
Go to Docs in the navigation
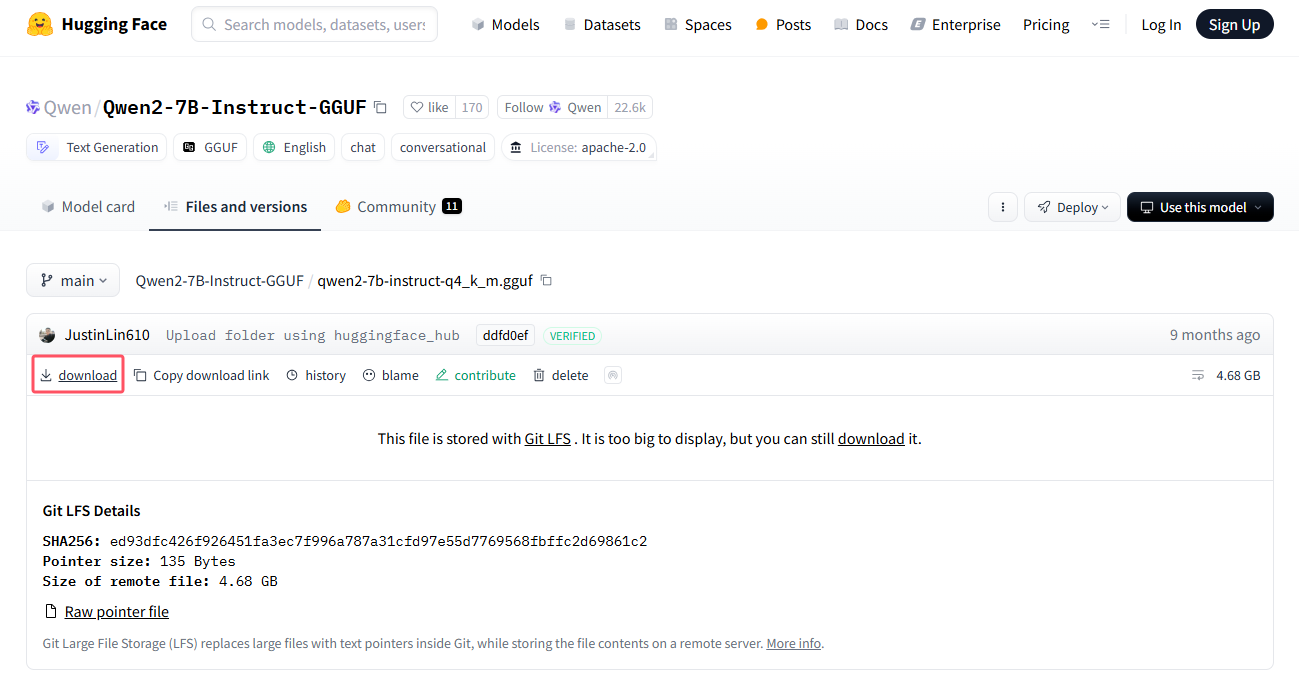point(861,24)
